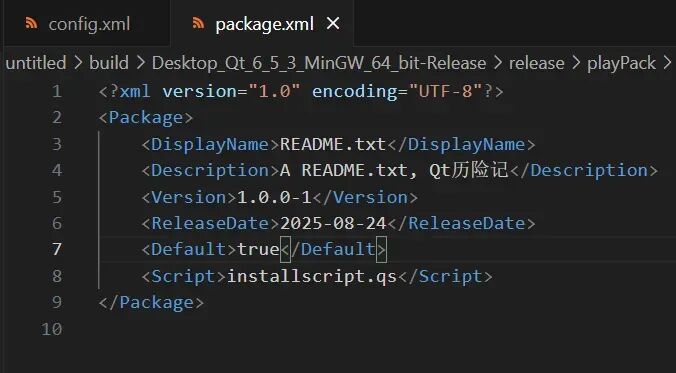
Task: Close the package.xml tab
Action: click(333, 24)
